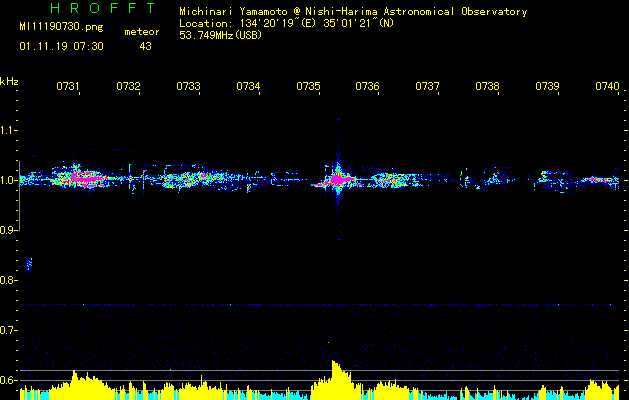Viewport: 629px width, 400px height.
Task: Click the bright meteor echo burst after 0735
Action: 338,179
